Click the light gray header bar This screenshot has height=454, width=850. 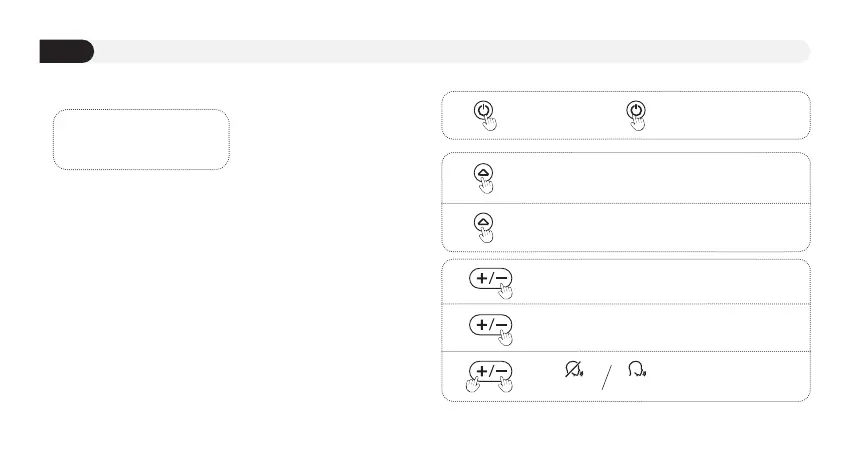450,51
